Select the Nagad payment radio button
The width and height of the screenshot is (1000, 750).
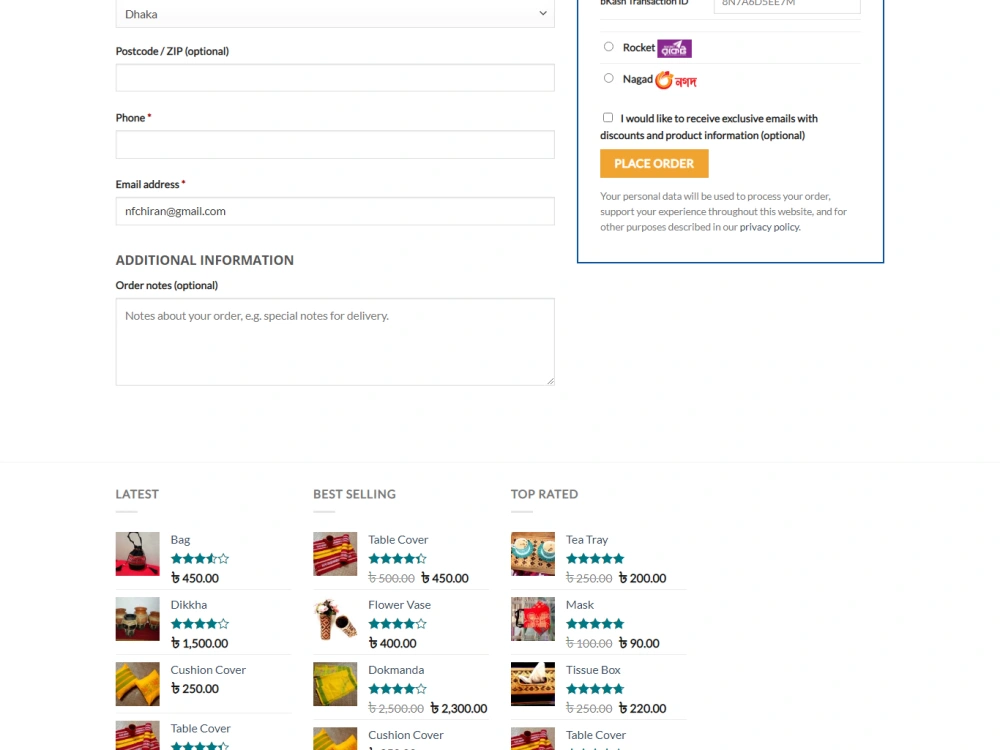(608, 78)
